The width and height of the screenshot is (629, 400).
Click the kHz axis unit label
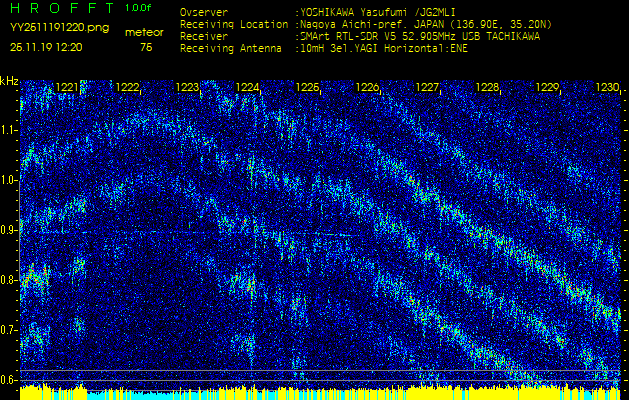(x=9, y=80)
